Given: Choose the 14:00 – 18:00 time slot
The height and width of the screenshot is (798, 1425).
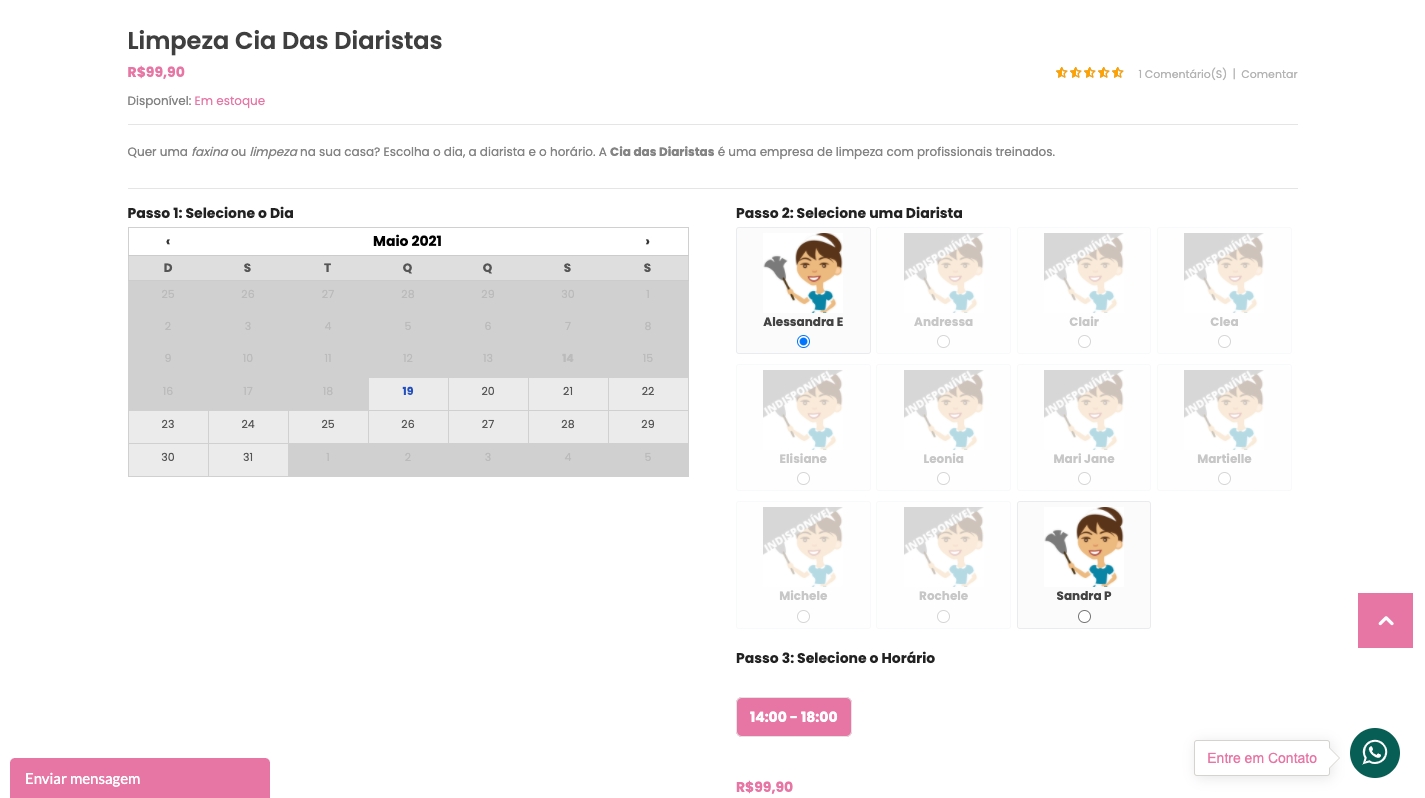Looking at the screenshot, I should click(x=793, y=717).
